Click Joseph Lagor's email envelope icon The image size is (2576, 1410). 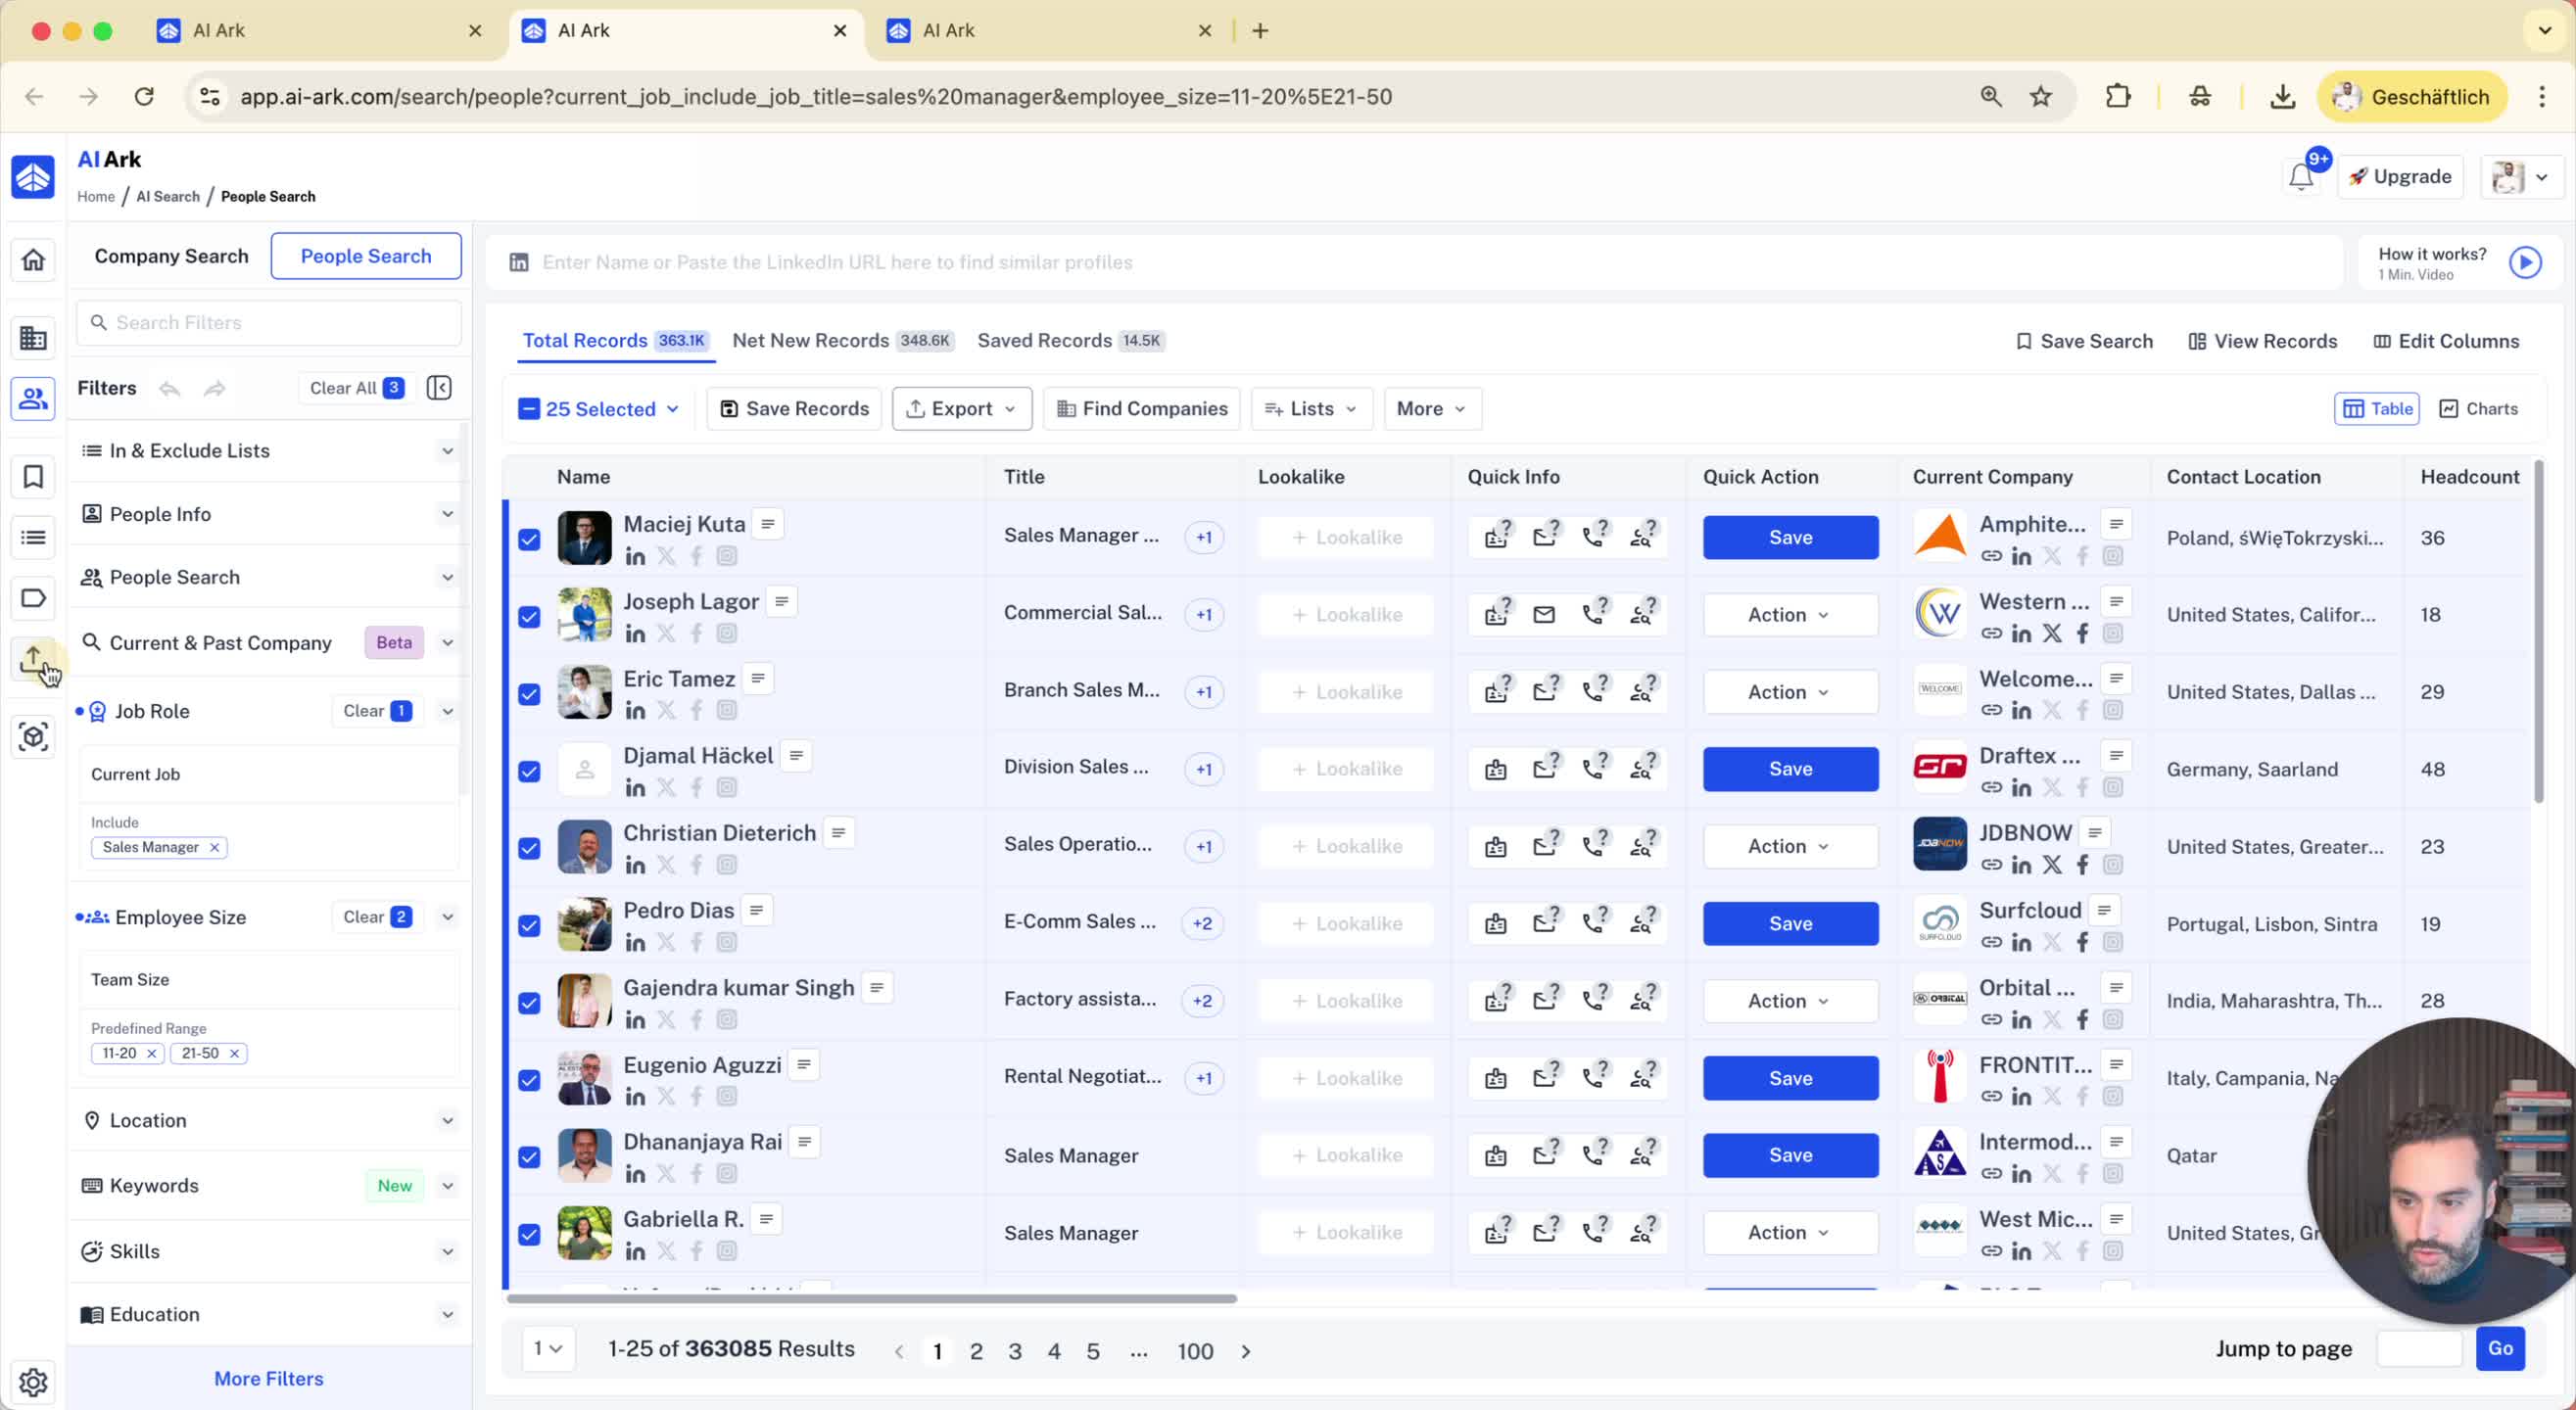pos(1544,614)
